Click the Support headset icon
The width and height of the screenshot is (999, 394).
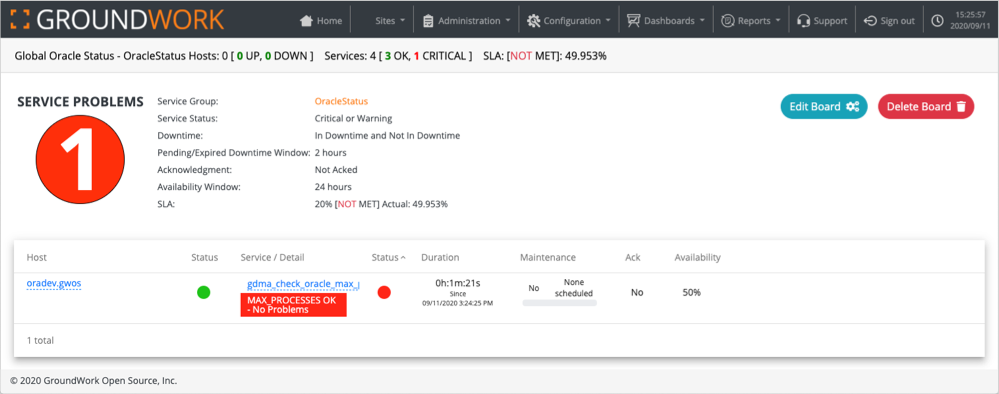[803, 21]
